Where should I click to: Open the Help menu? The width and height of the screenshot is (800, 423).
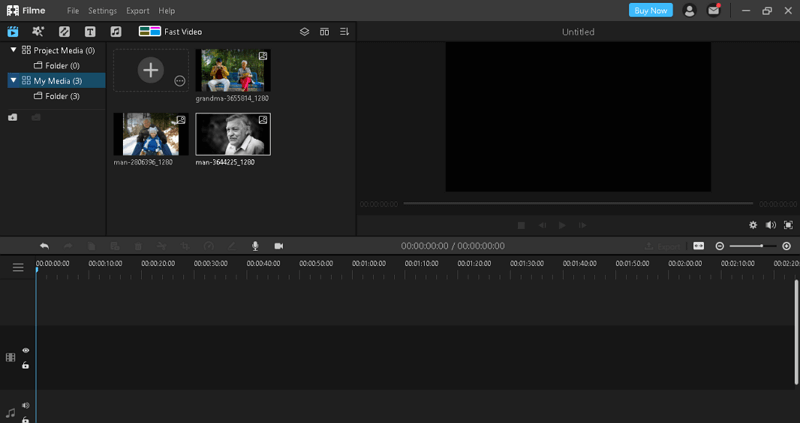point(166,10)
